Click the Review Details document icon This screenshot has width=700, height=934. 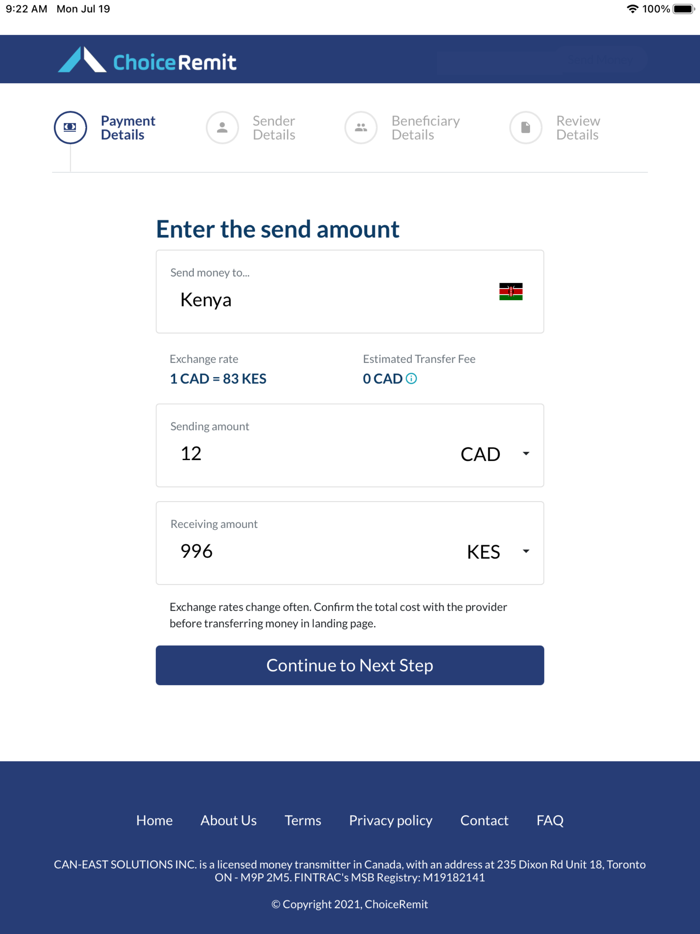525,128
